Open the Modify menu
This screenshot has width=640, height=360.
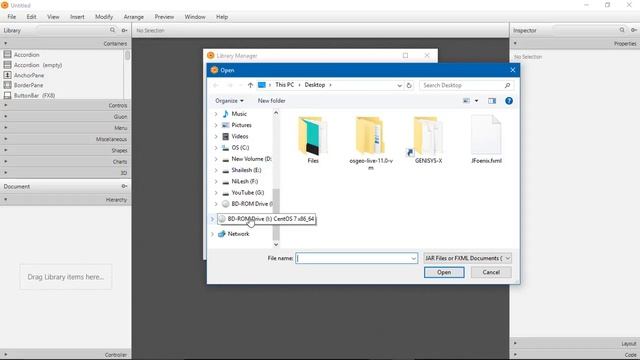coord(104,17)
